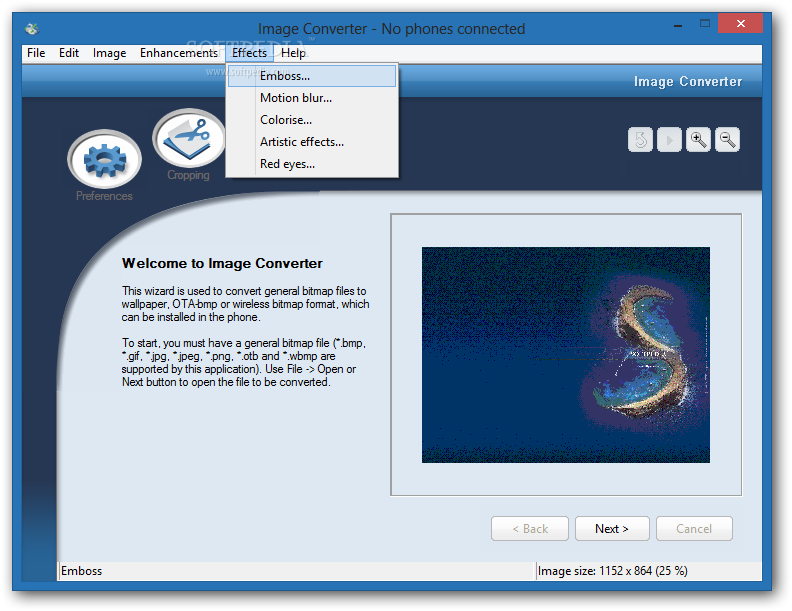Zoom in with the magnifier plus icon

click(699, 139)
